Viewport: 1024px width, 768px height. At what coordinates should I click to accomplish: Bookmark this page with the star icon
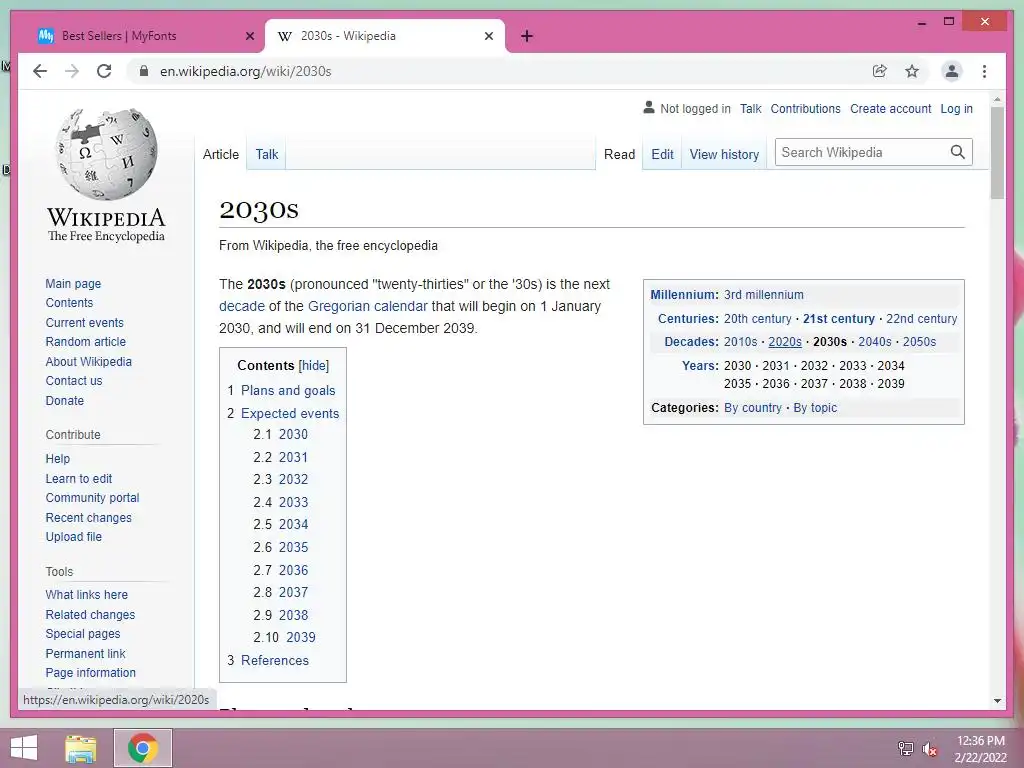912,71
